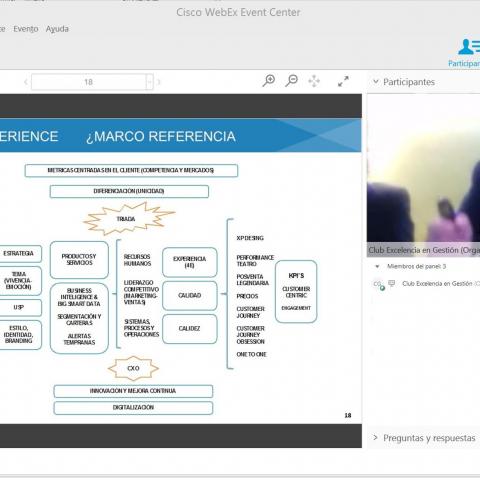Click the CG presenter status icon
The height and width of the screenshot is (480, 480).
(378, 284)
